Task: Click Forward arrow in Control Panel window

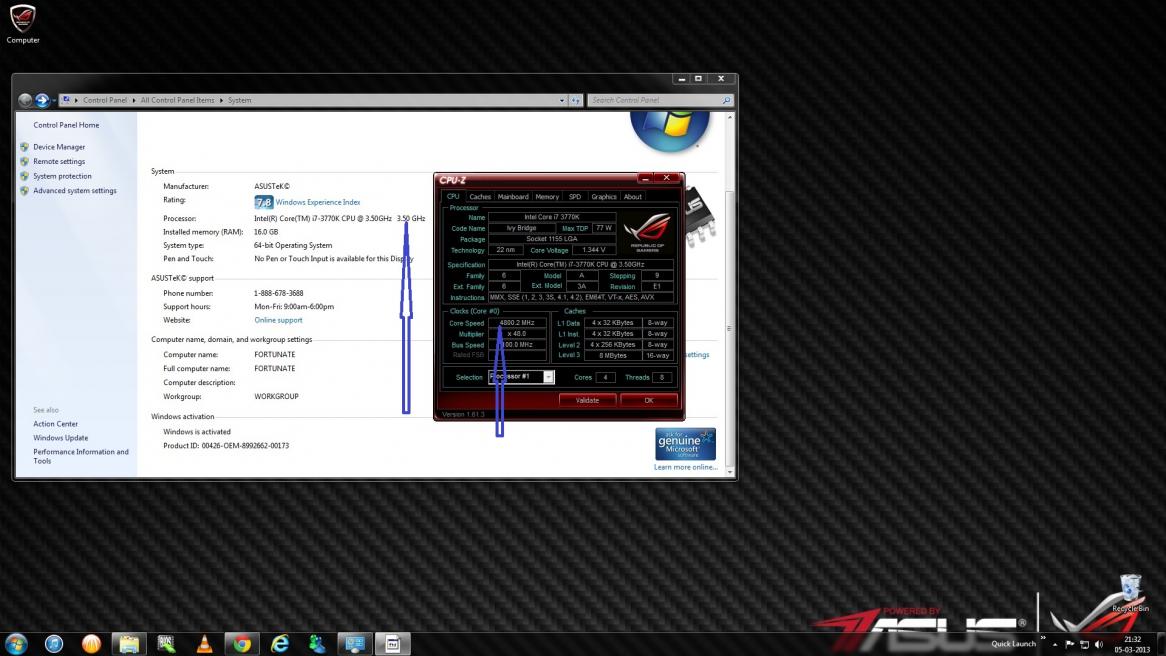Action: coord(42,100)
